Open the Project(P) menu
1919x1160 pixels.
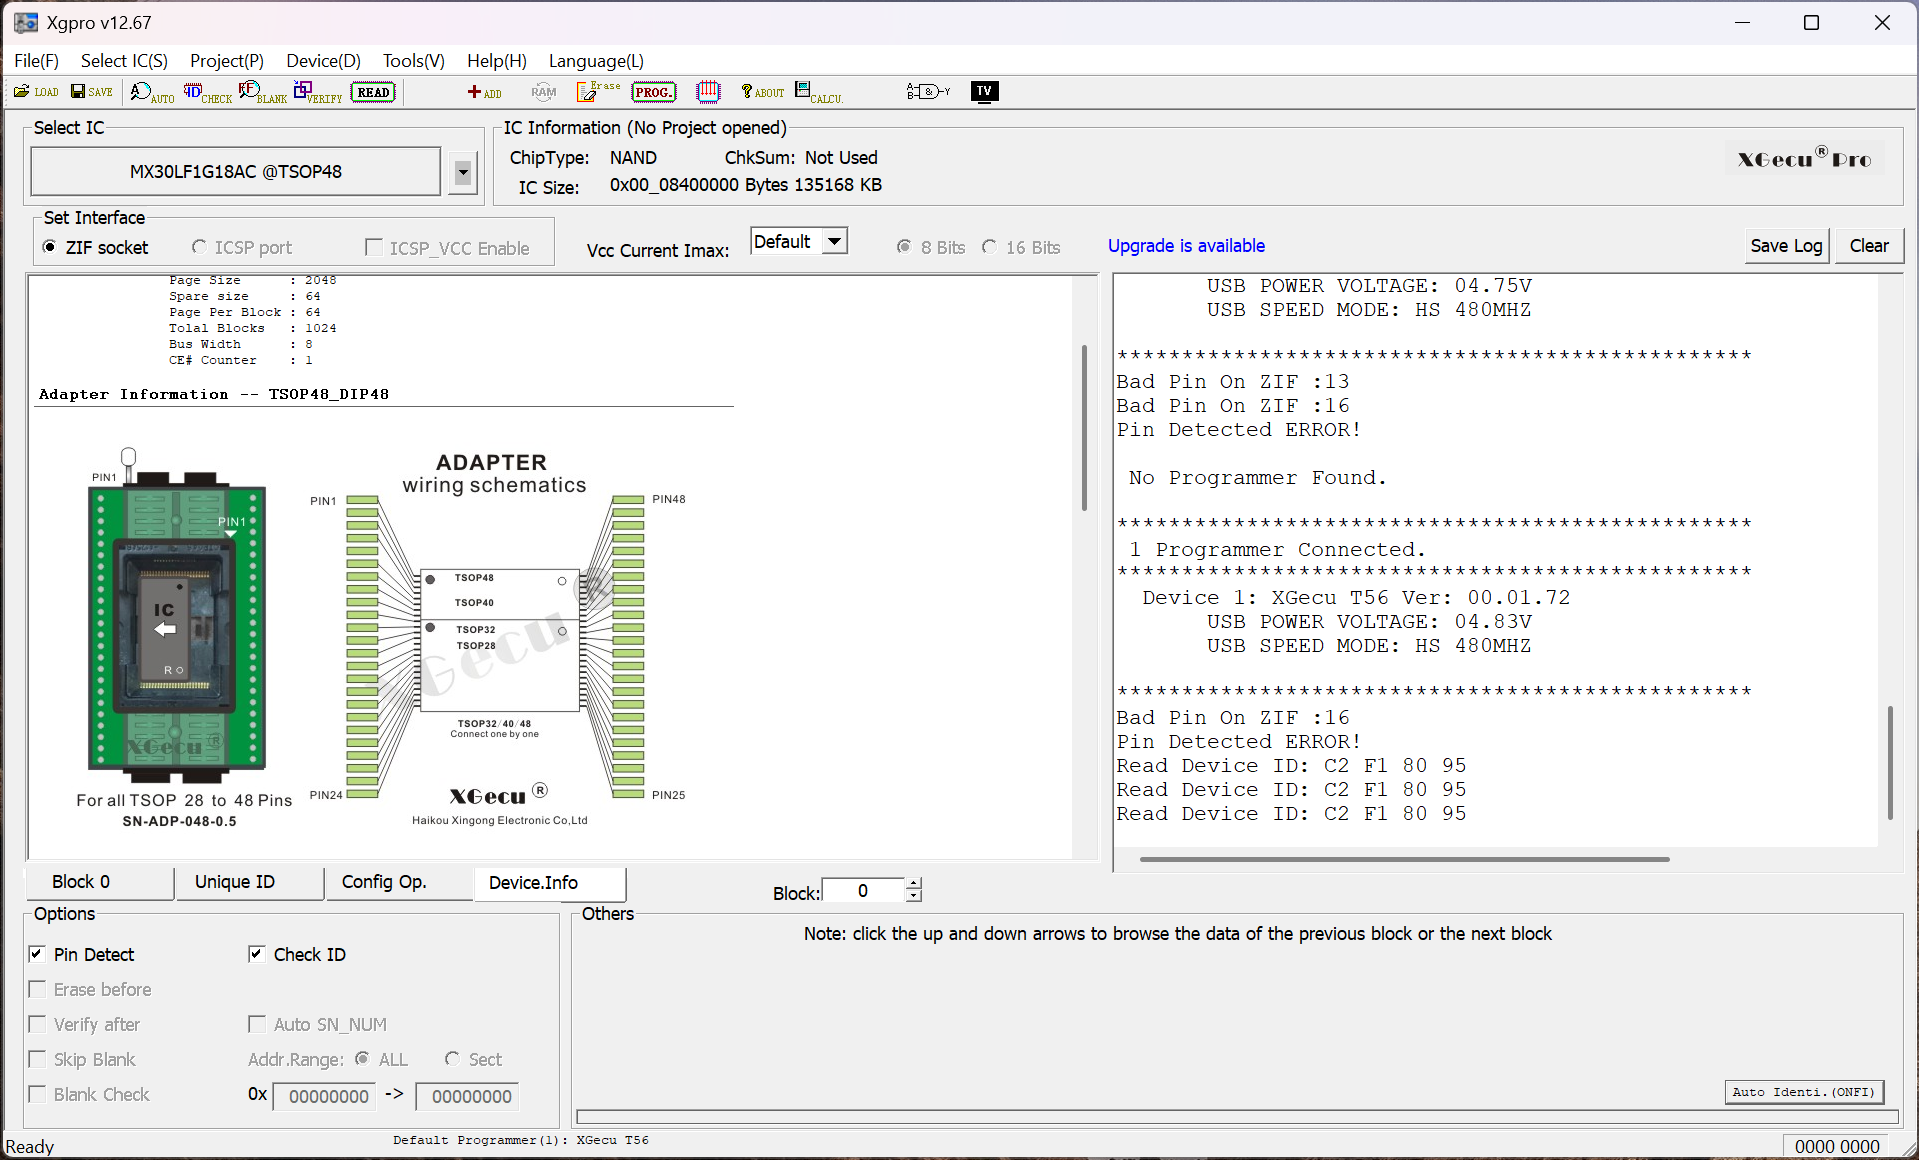point(227,61)
